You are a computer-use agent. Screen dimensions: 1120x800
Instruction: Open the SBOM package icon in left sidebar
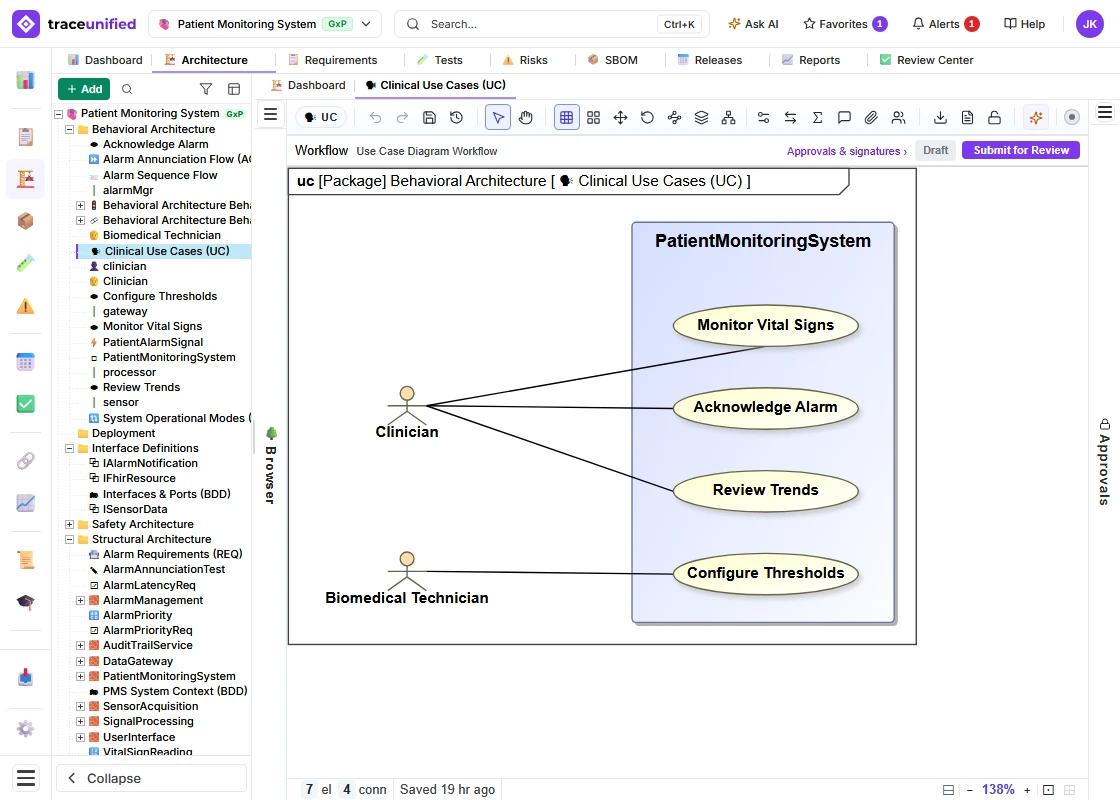[26, 221]
